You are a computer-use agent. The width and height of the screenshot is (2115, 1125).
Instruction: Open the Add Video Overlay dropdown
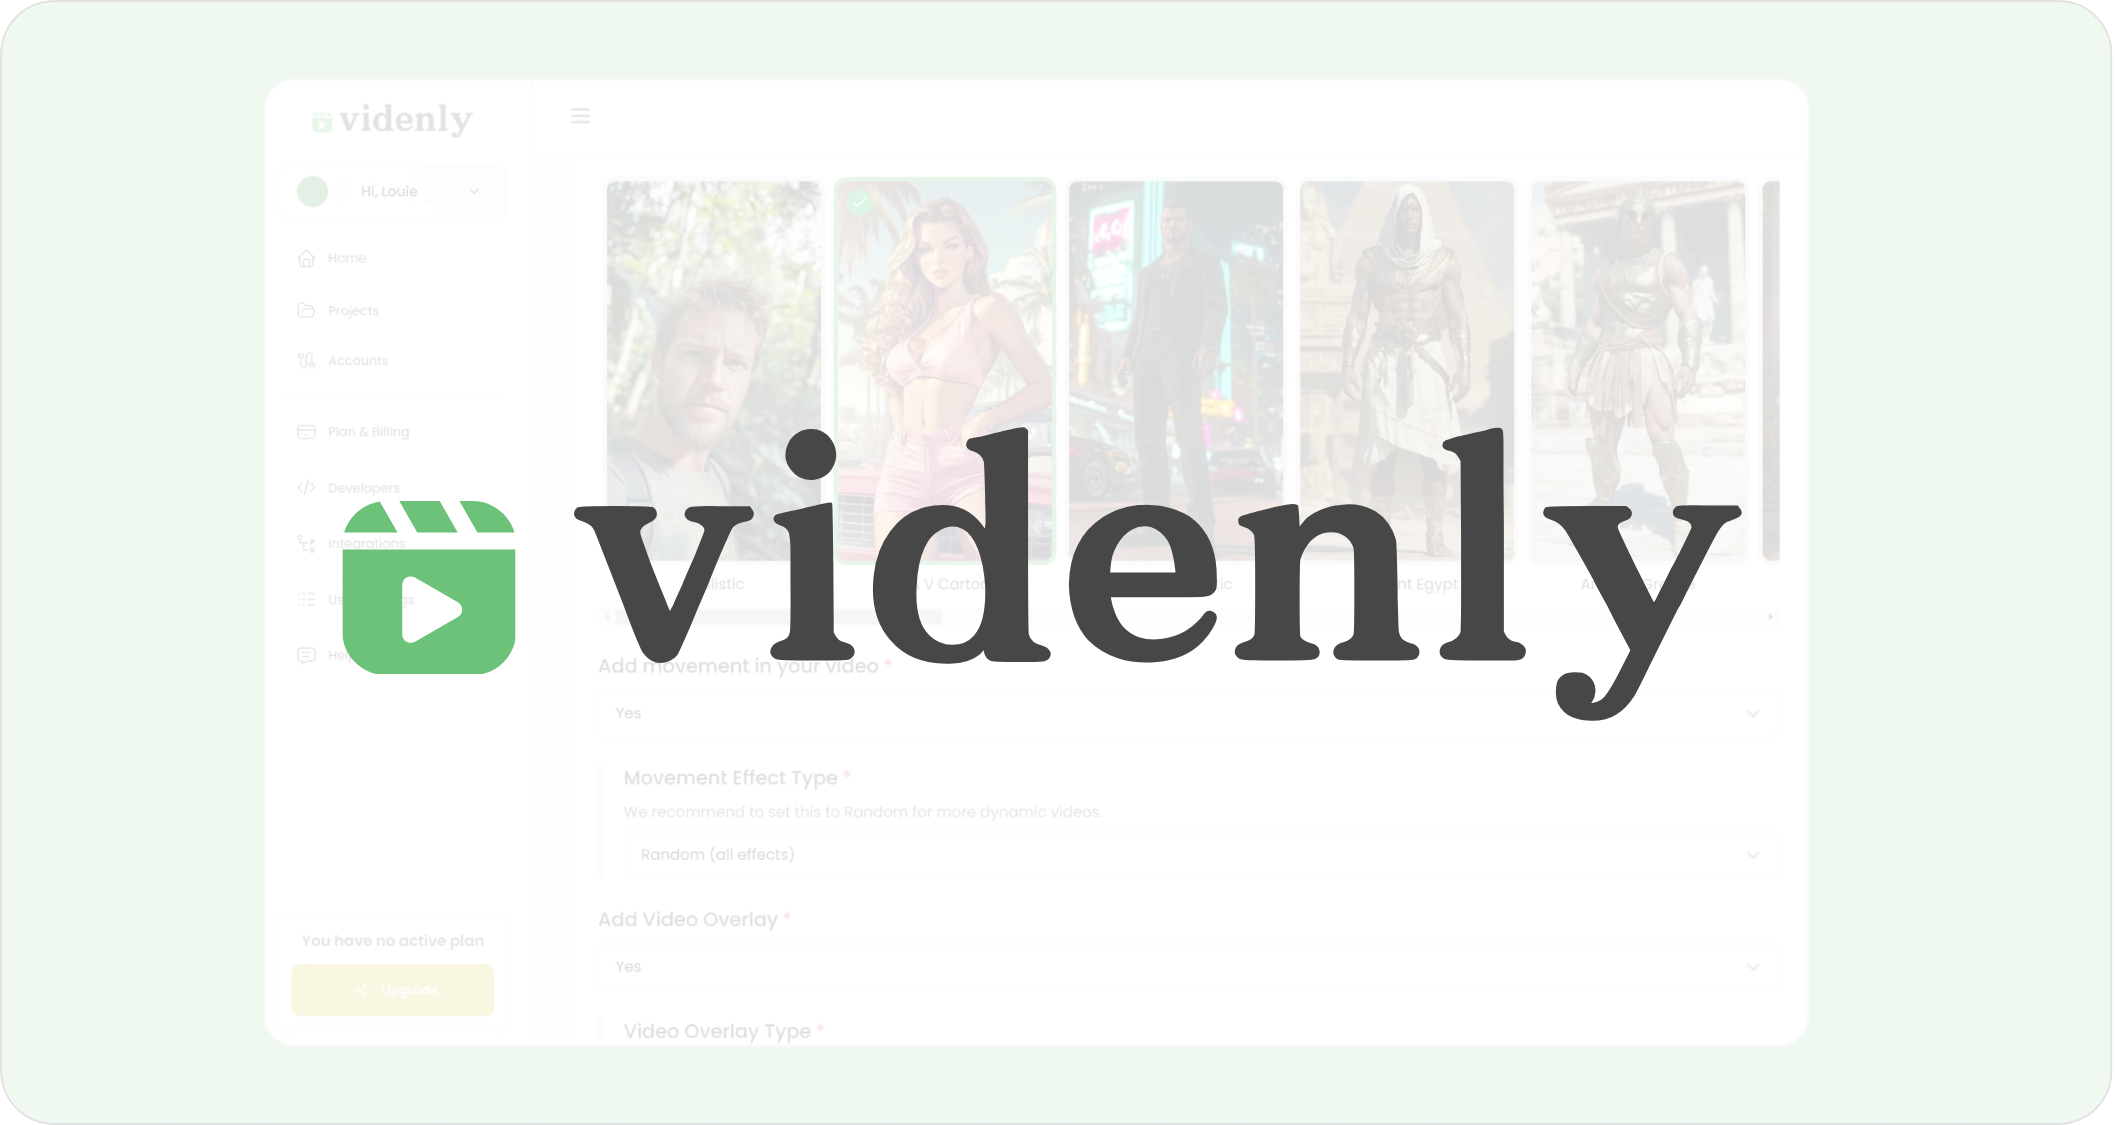coord(1188,967)
